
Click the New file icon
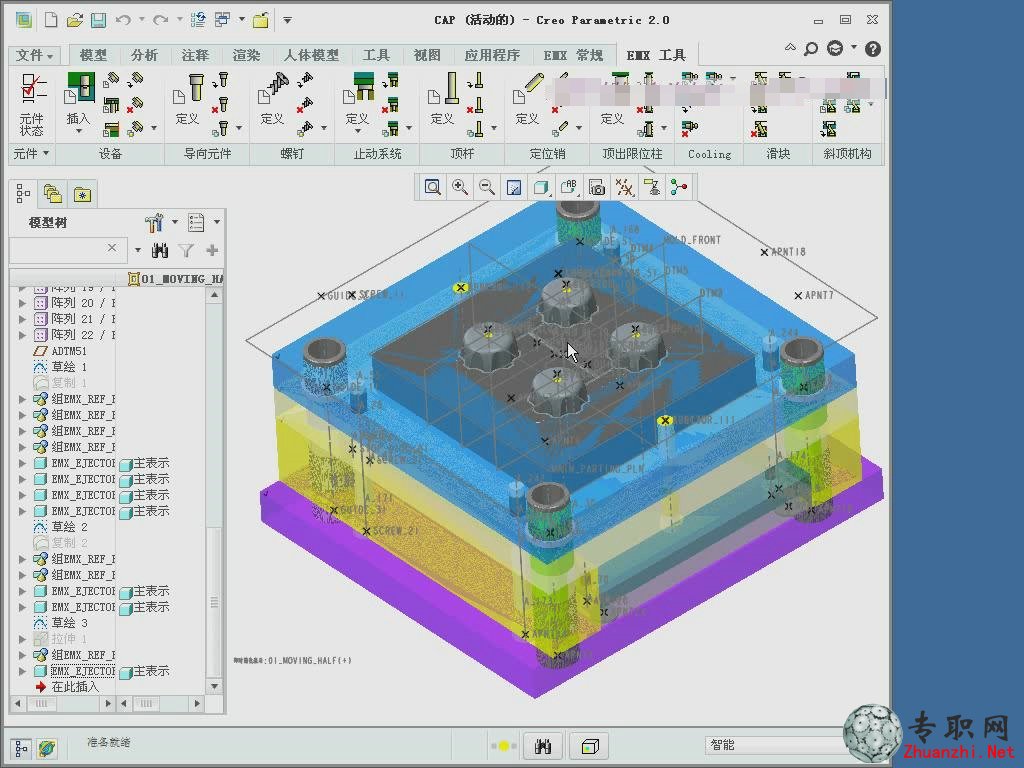[50, 20]
